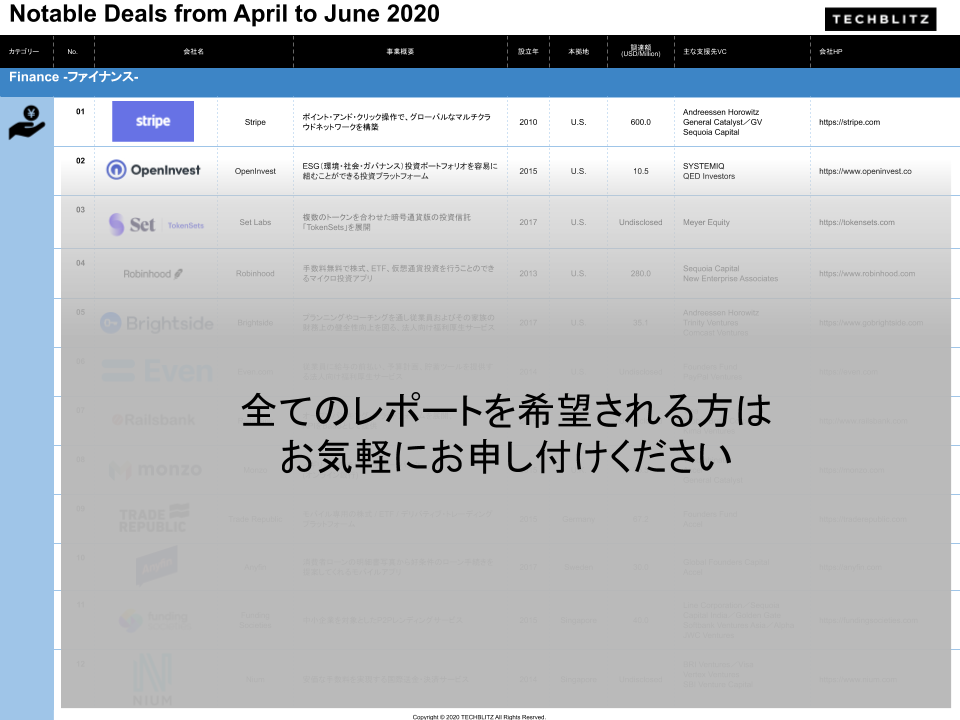Click the Meyer Equity investor text
This screenshot has height=720, width=960.
[706, 222]
